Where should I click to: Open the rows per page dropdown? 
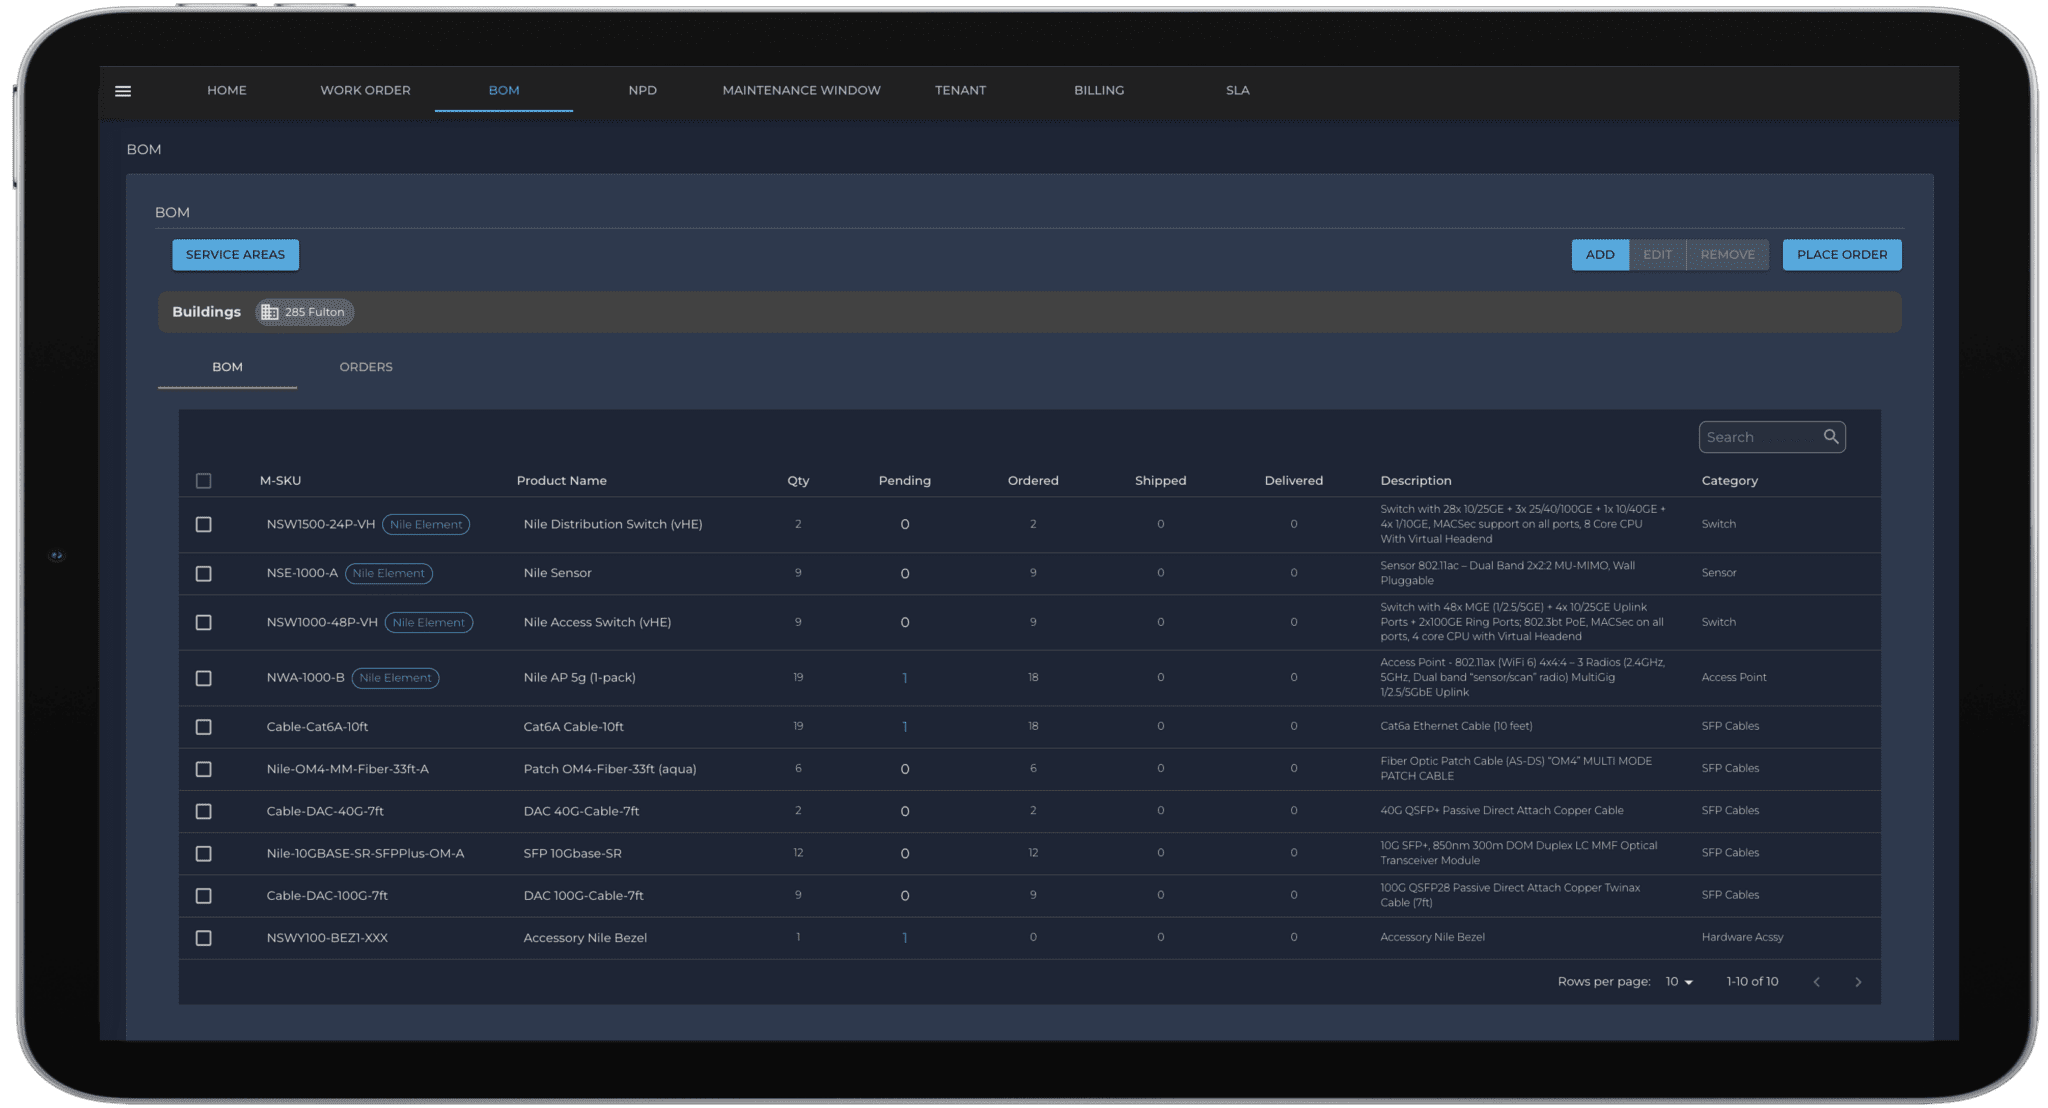(1679, 982)
